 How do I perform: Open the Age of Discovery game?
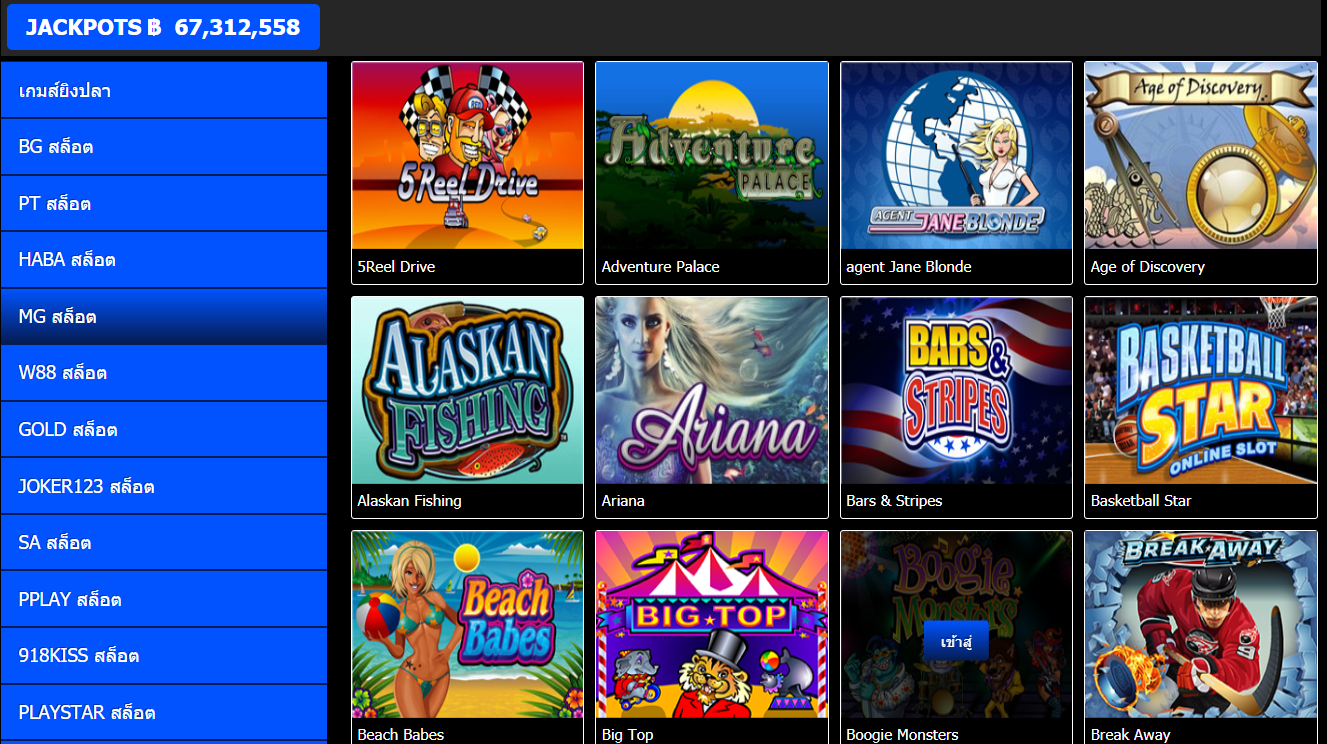(1200, 156)
